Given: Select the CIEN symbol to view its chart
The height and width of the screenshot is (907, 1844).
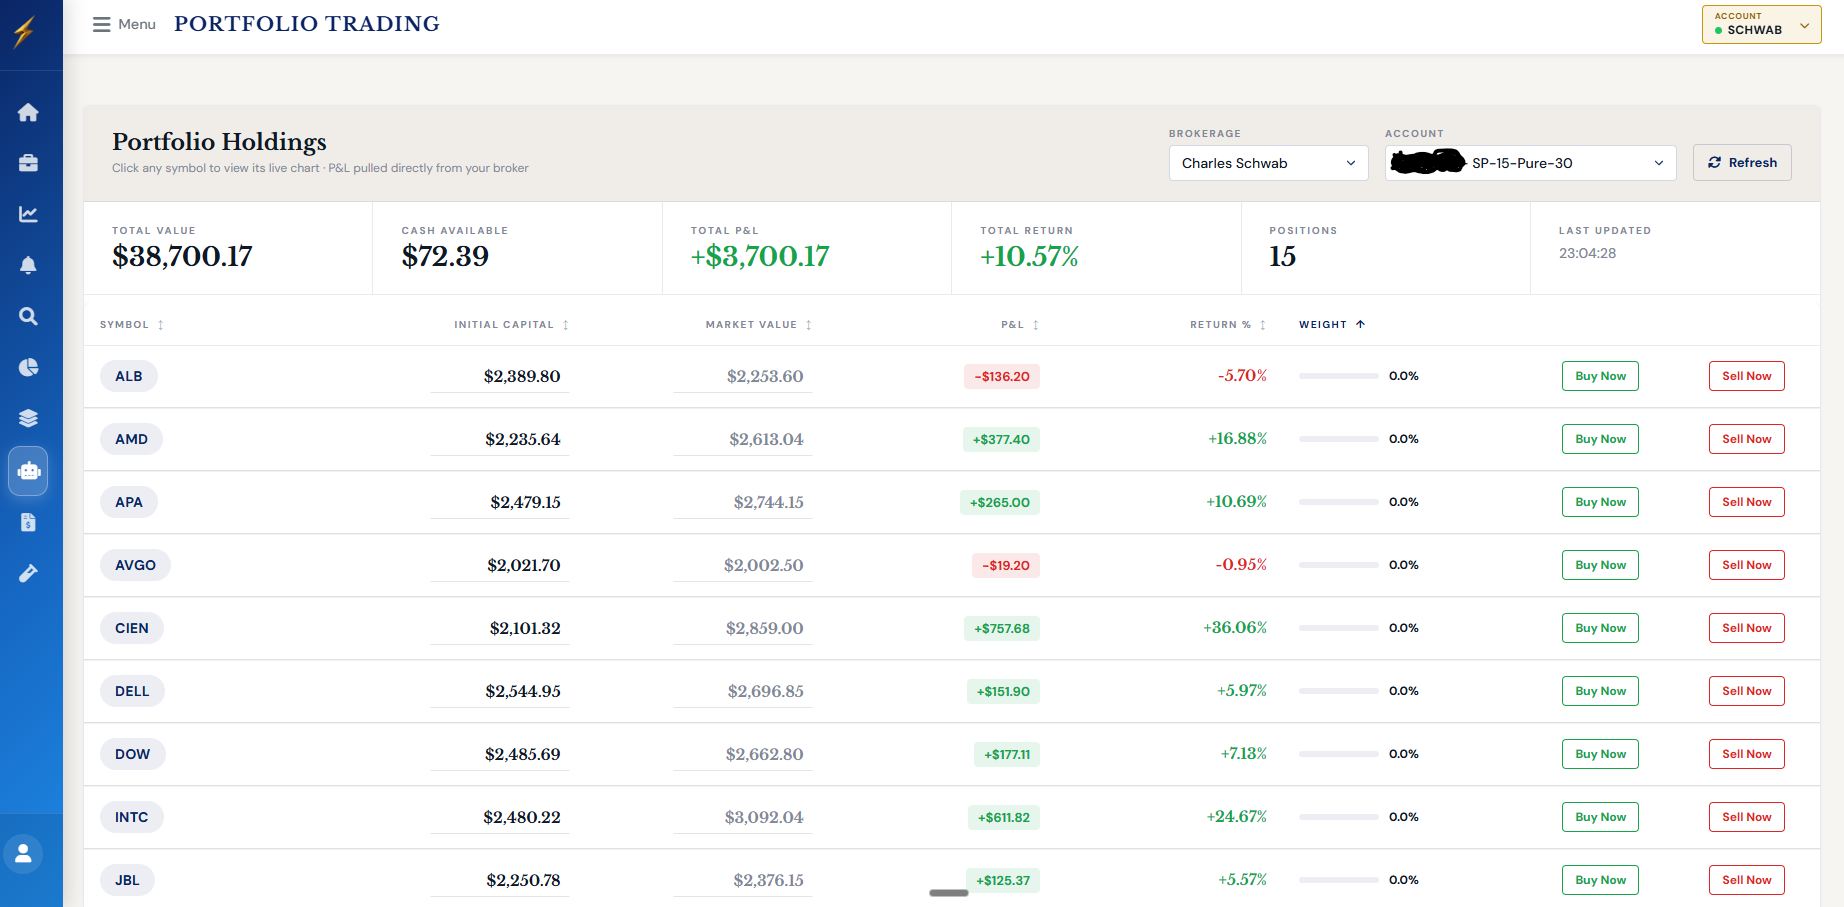Looking at the screenshot, I should pyautogui.click(x=131, y=627).
